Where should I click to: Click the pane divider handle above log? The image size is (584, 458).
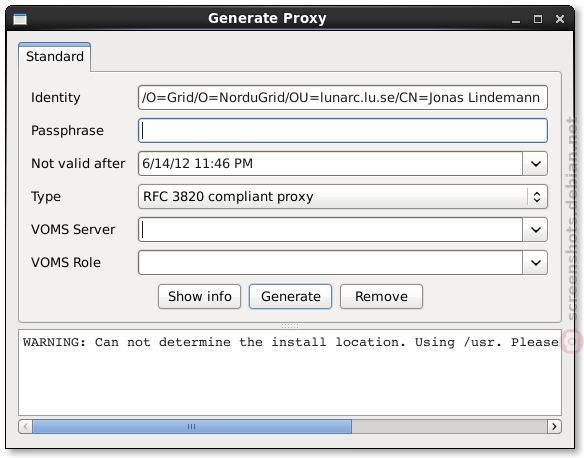[x=290, y=326]
